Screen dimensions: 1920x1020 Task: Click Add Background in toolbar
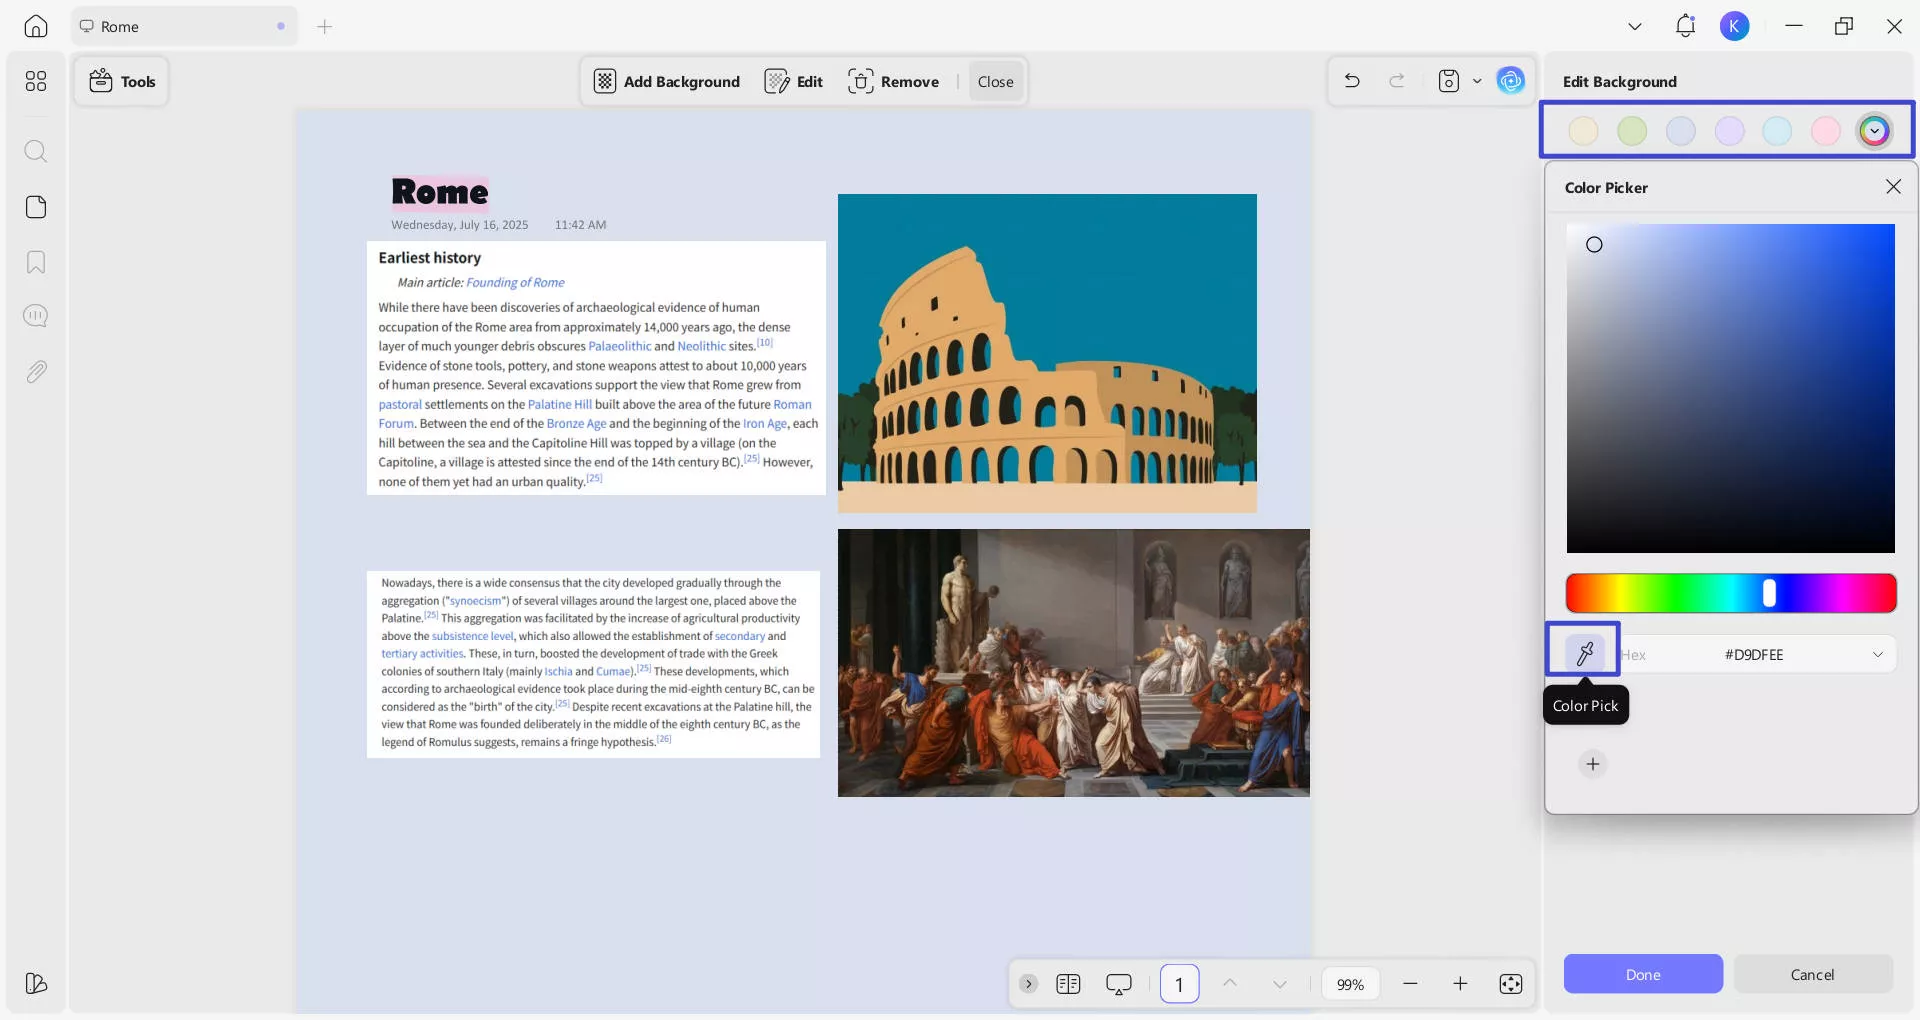pyautogui.click(x=667, y=81)
